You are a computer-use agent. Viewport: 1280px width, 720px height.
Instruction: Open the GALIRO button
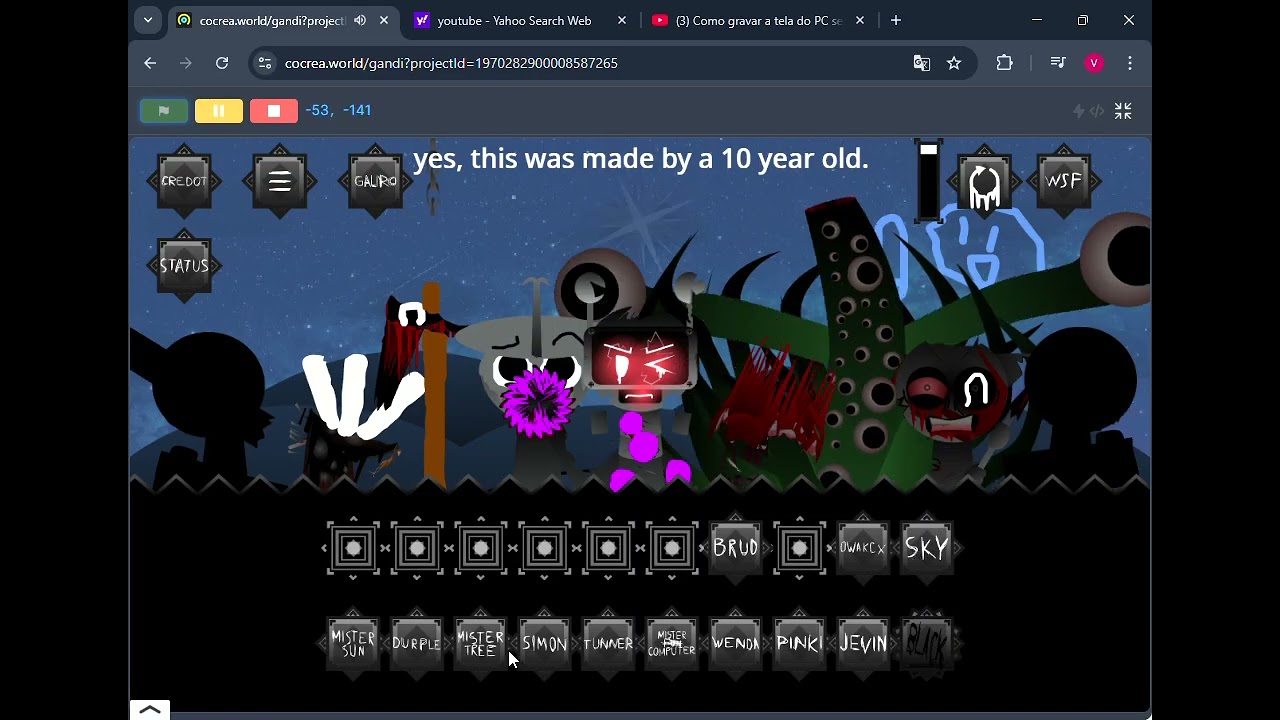tap(375, 181)
